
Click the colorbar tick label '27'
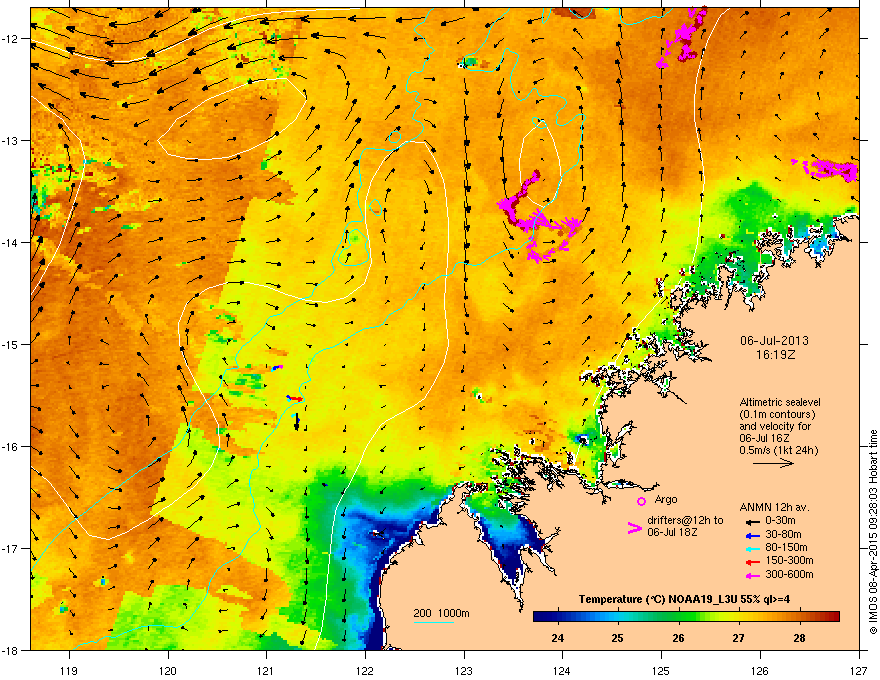point(739,638)
